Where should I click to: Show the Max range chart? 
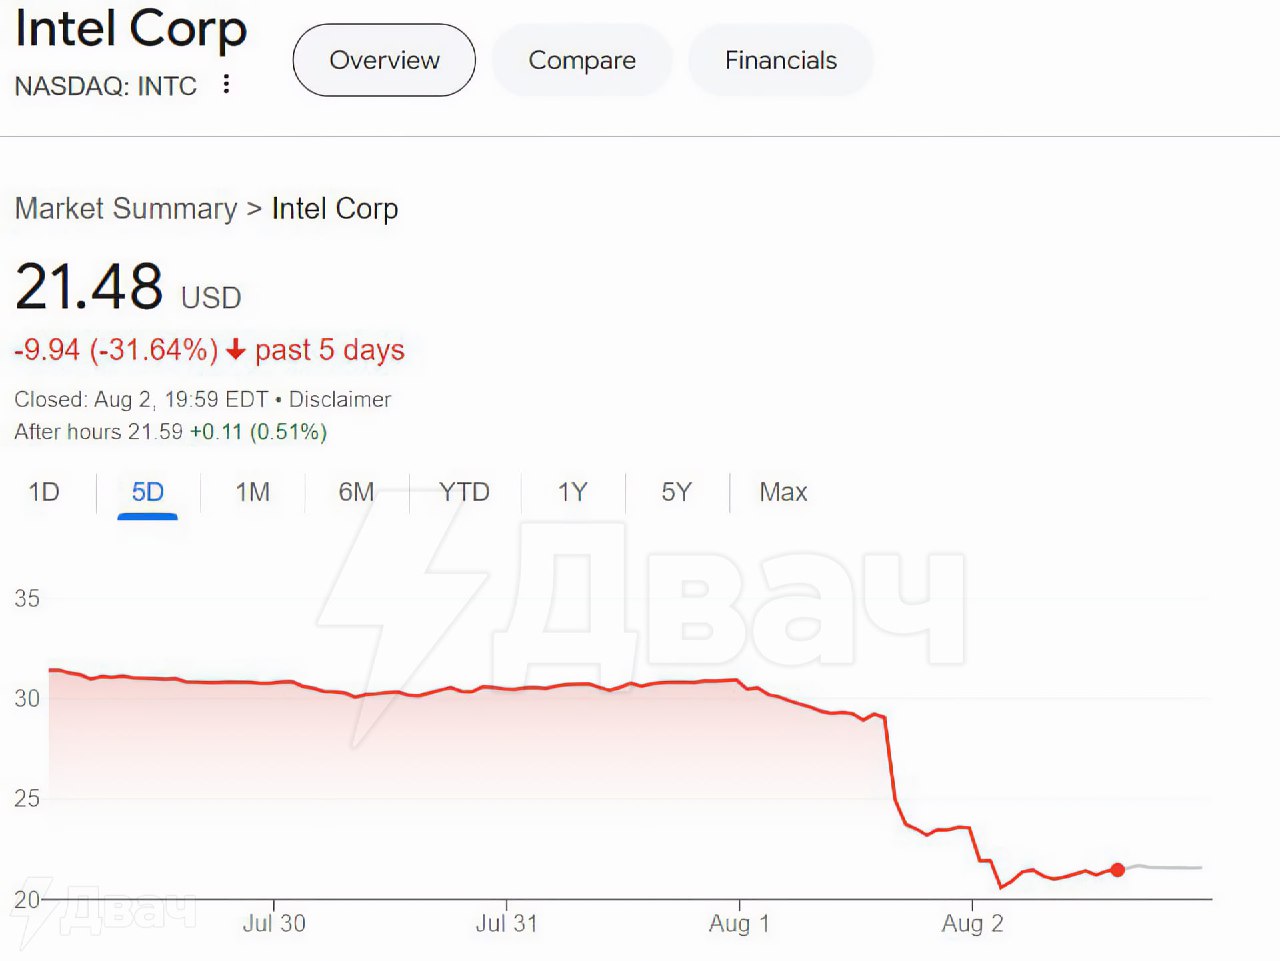783,492
